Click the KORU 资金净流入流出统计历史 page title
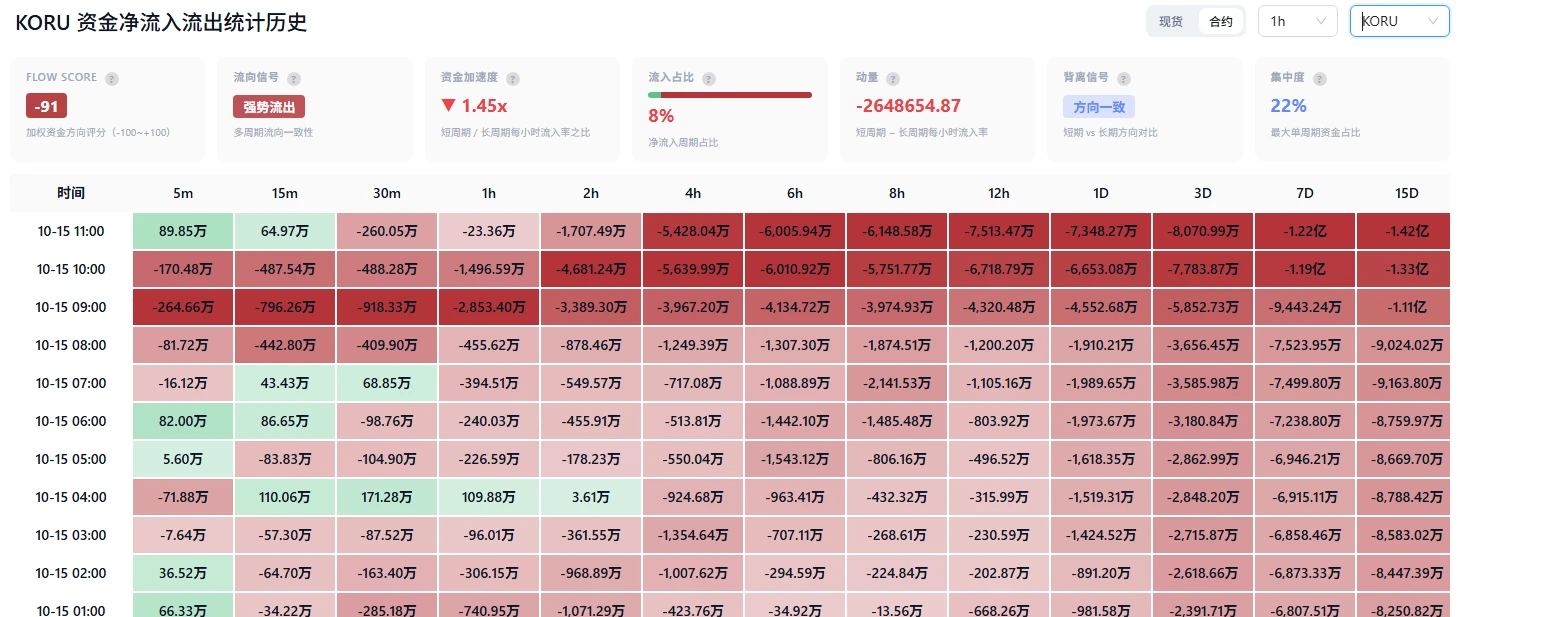The height and width of the screenshot is (617, 1544). [x=161, y=22]
